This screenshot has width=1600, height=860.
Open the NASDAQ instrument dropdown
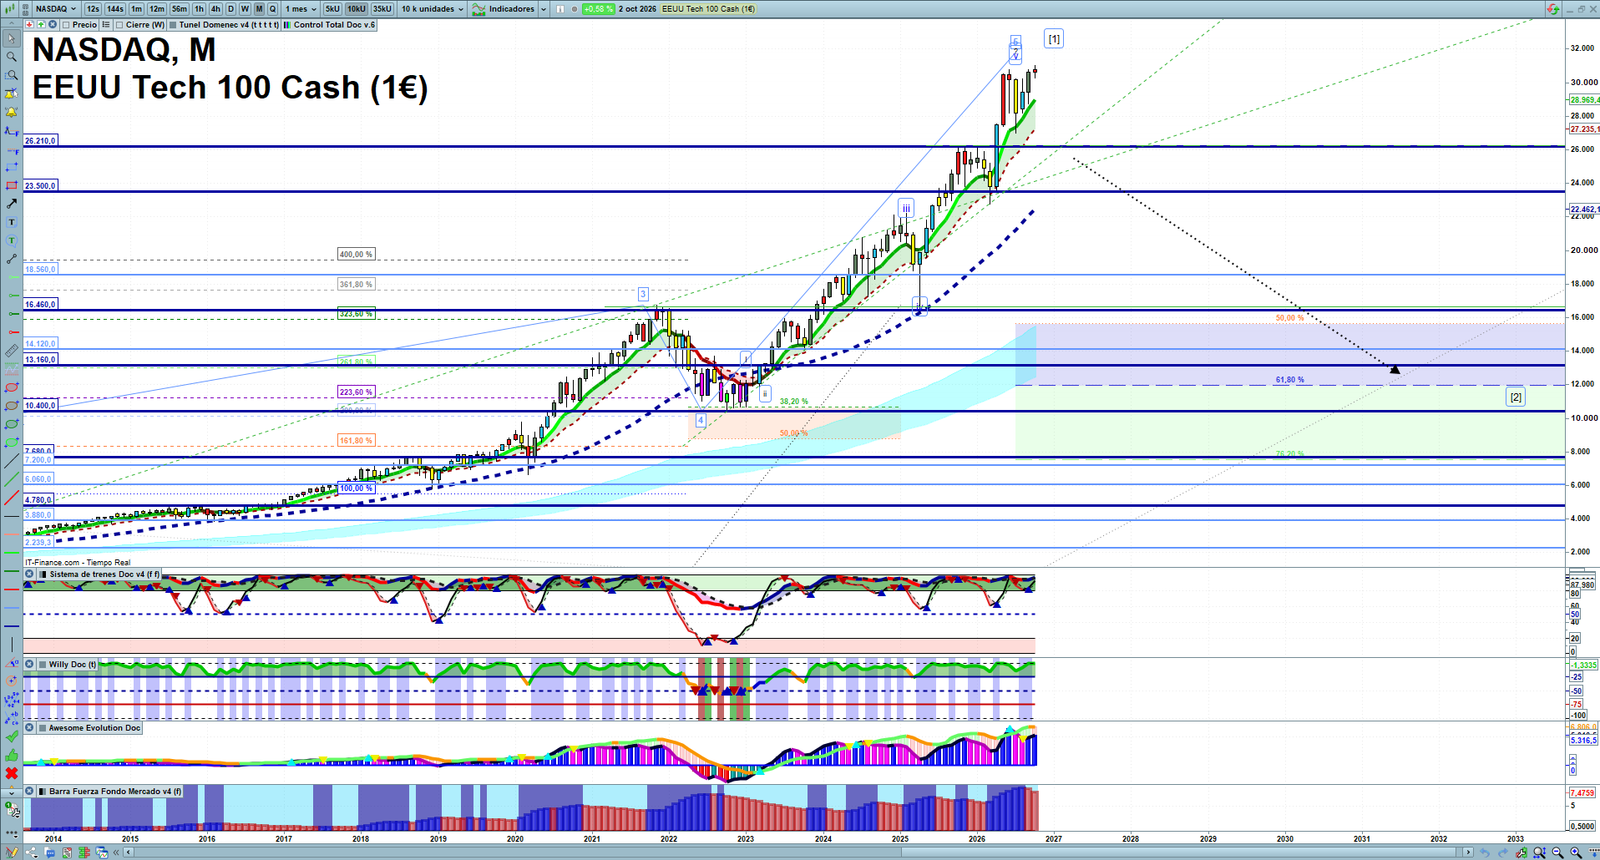(56, 9)
